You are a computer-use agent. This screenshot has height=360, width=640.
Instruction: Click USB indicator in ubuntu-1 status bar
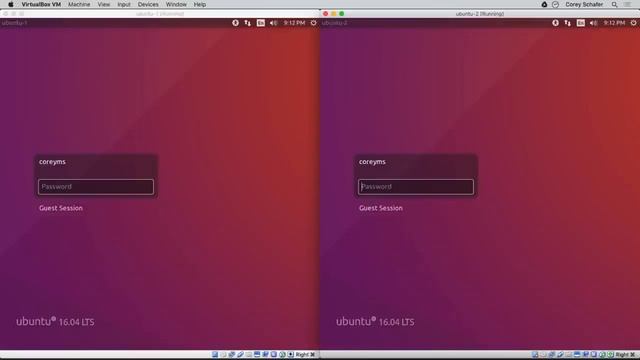(x=240, y=355)
